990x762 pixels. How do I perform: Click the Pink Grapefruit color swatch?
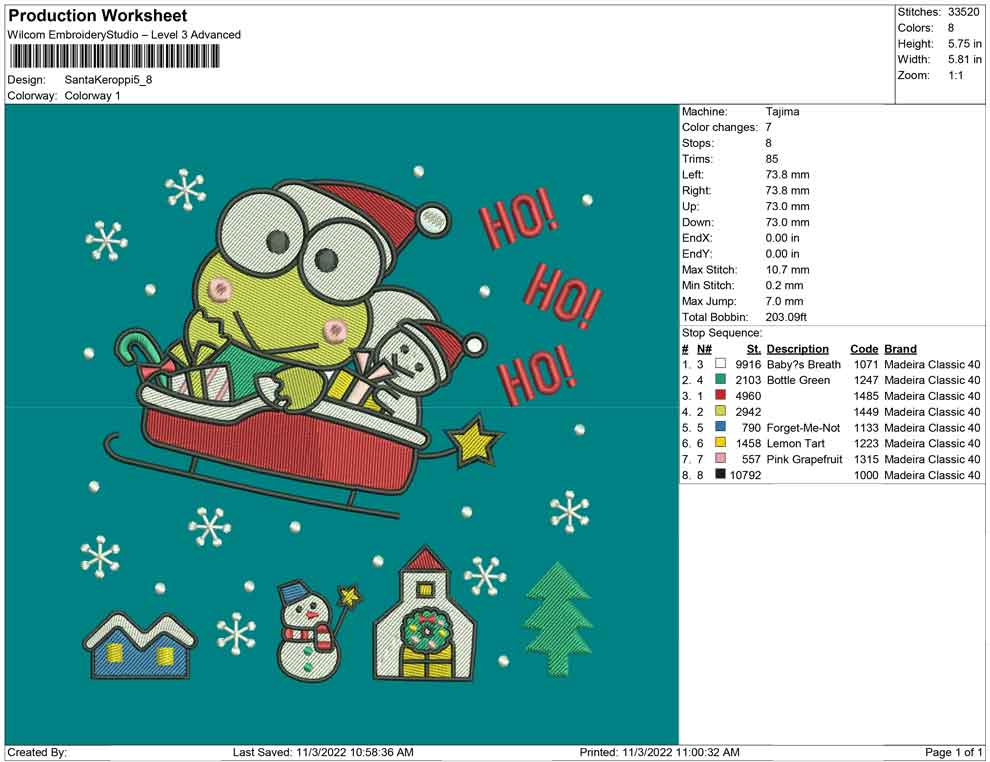[x=720, y=458]
